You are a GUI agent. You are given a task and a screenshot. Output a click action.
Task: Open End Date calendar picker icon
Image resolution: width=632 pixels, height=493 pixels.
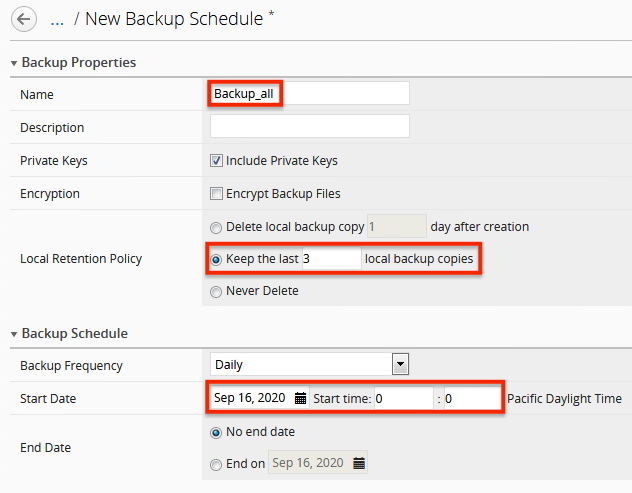point(358,463)
